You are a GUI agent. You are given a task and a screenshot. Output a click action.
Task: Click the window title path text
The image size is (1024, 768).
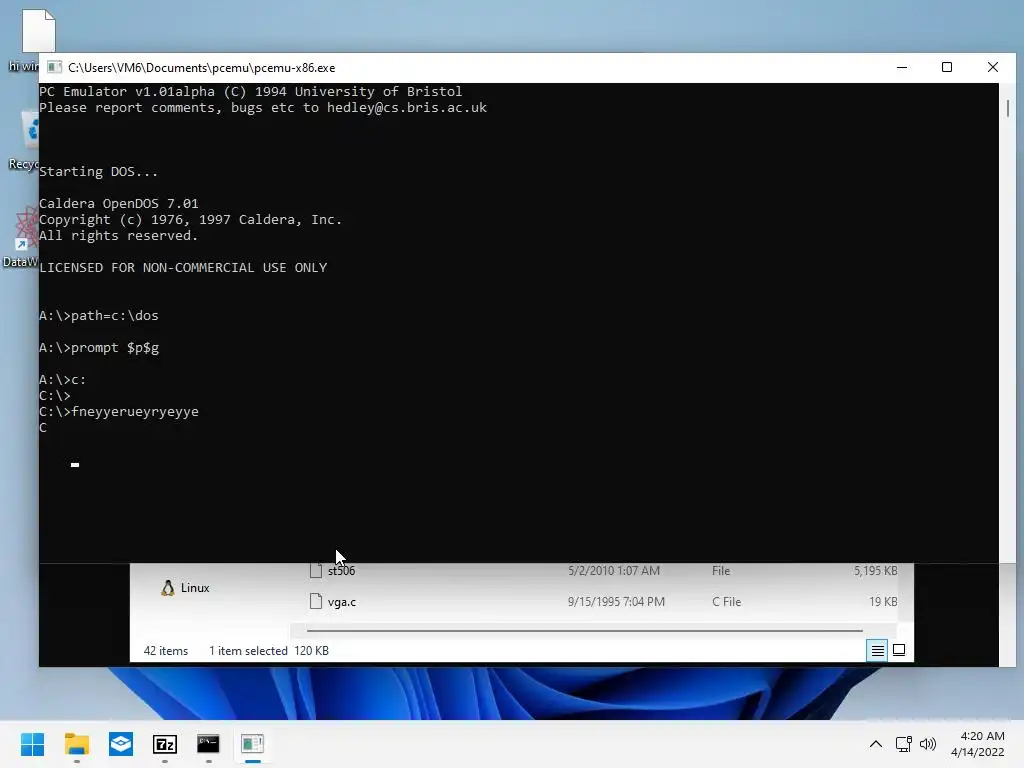(201, 68)
